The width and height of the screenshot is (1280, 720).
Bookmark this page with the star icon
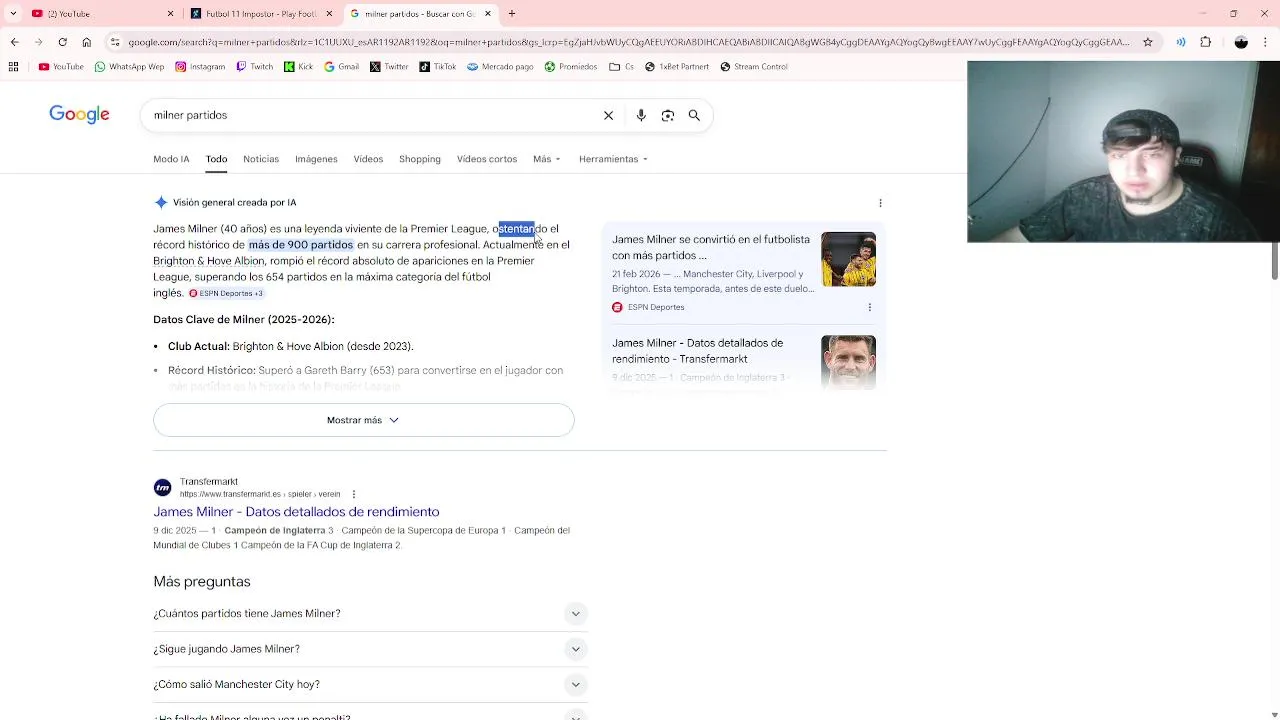(x=1148, y=42)
